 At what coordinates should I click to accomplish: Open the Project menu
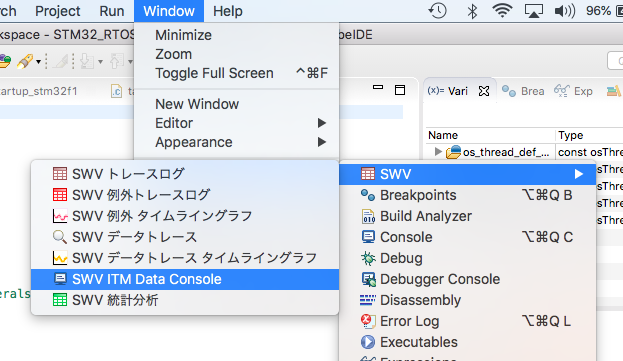click(58, 11)
